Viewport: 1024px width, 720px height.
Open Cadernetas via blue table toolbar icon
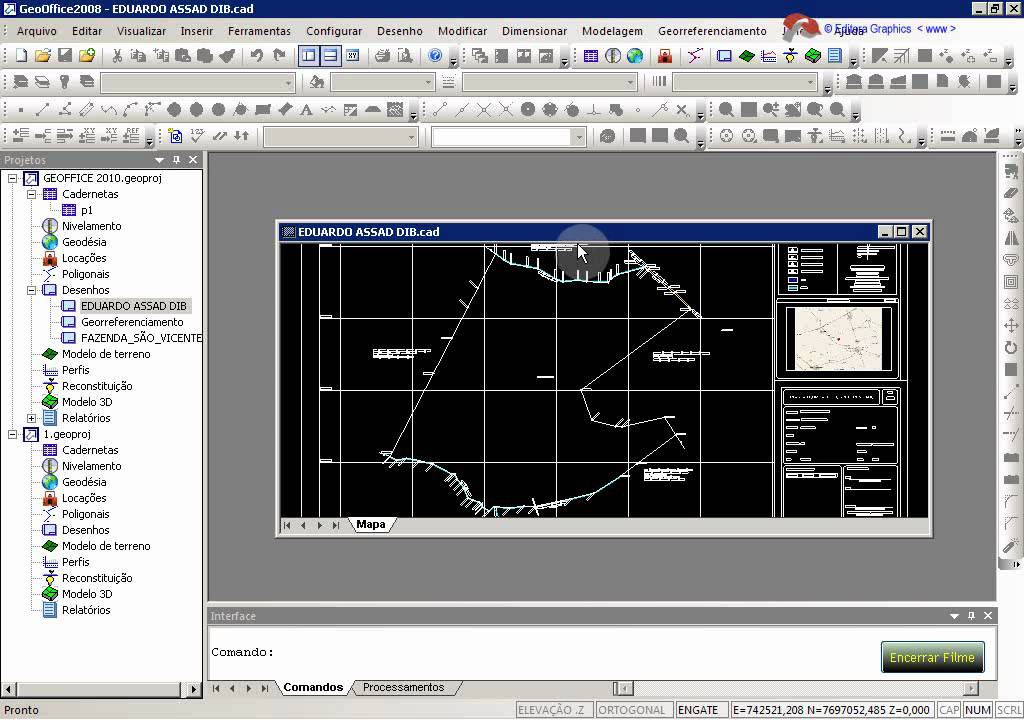click(x=590, y=56)
